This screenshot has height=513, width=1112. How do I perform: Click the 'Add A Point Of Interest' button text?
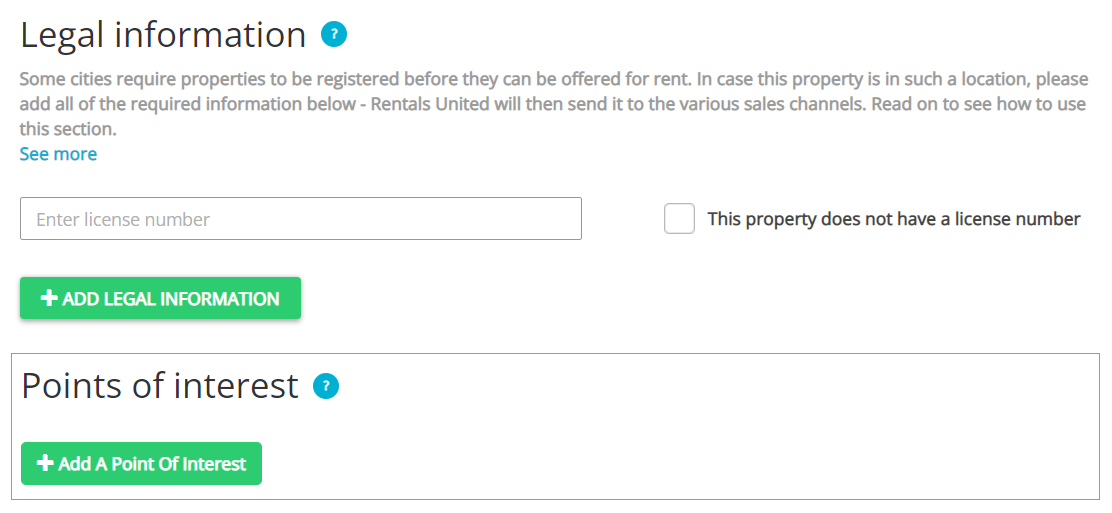click(152, 464)
